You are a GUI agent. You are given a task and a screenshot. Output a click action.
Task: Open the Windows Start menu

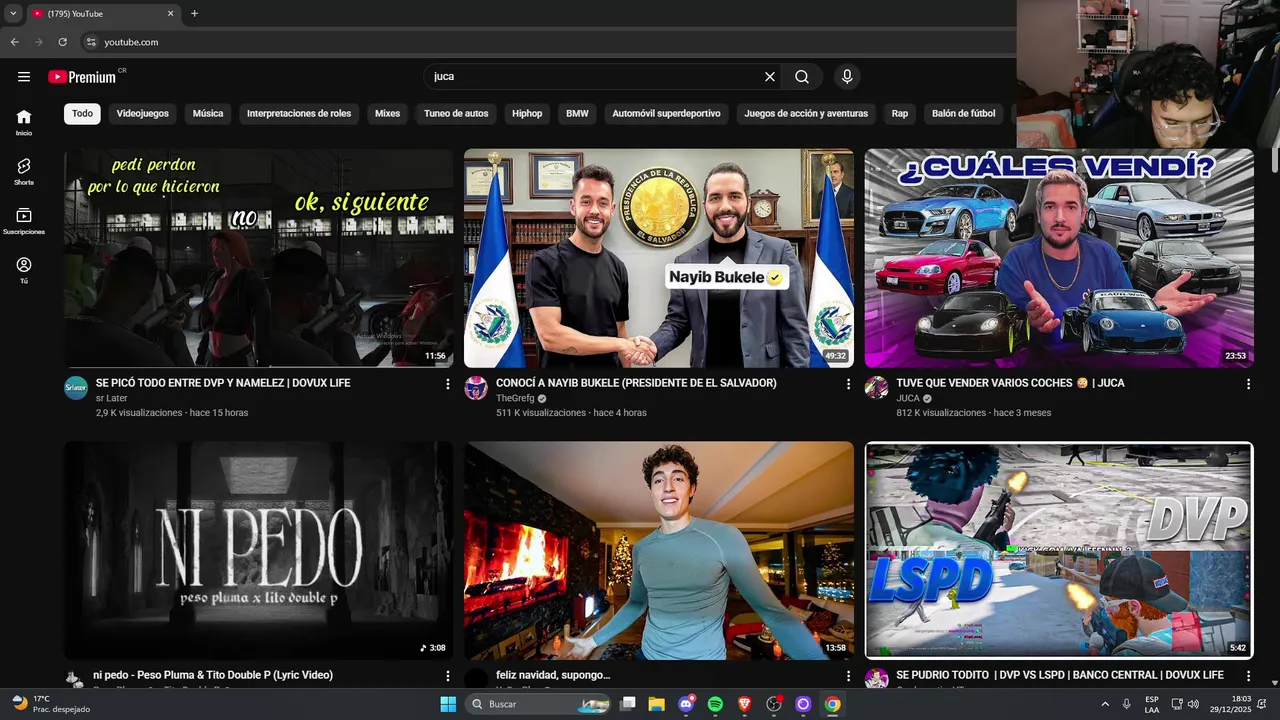[x=448, y=704]
